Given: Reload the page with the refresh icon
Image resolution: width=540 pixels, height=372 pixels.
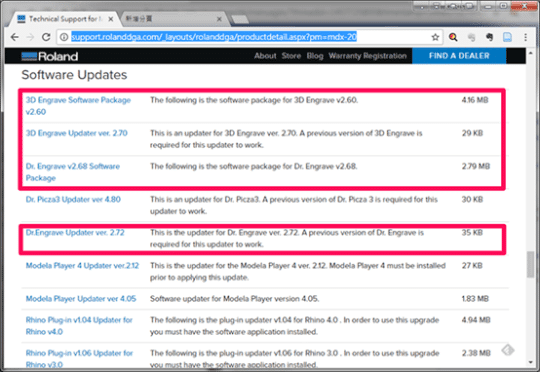Looking at the screenshot, I should (x=46, y=37).
